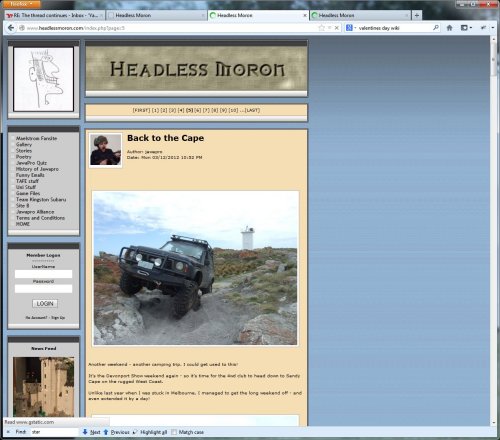Open the 4WD lighthouse photo
Screen dimensions: 500x440
pos(195,268)
